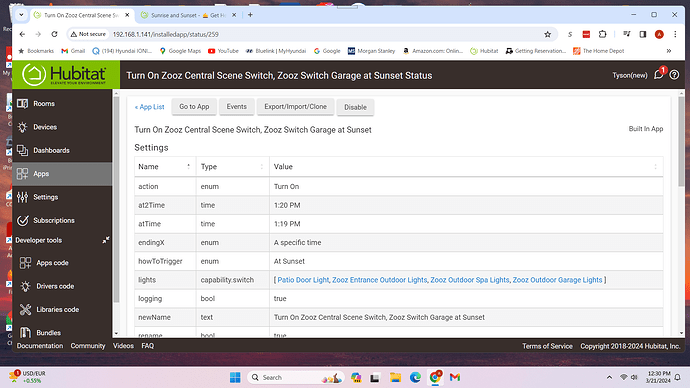Sort the table by Type column

pyautogui.click(x=232, y=167)
